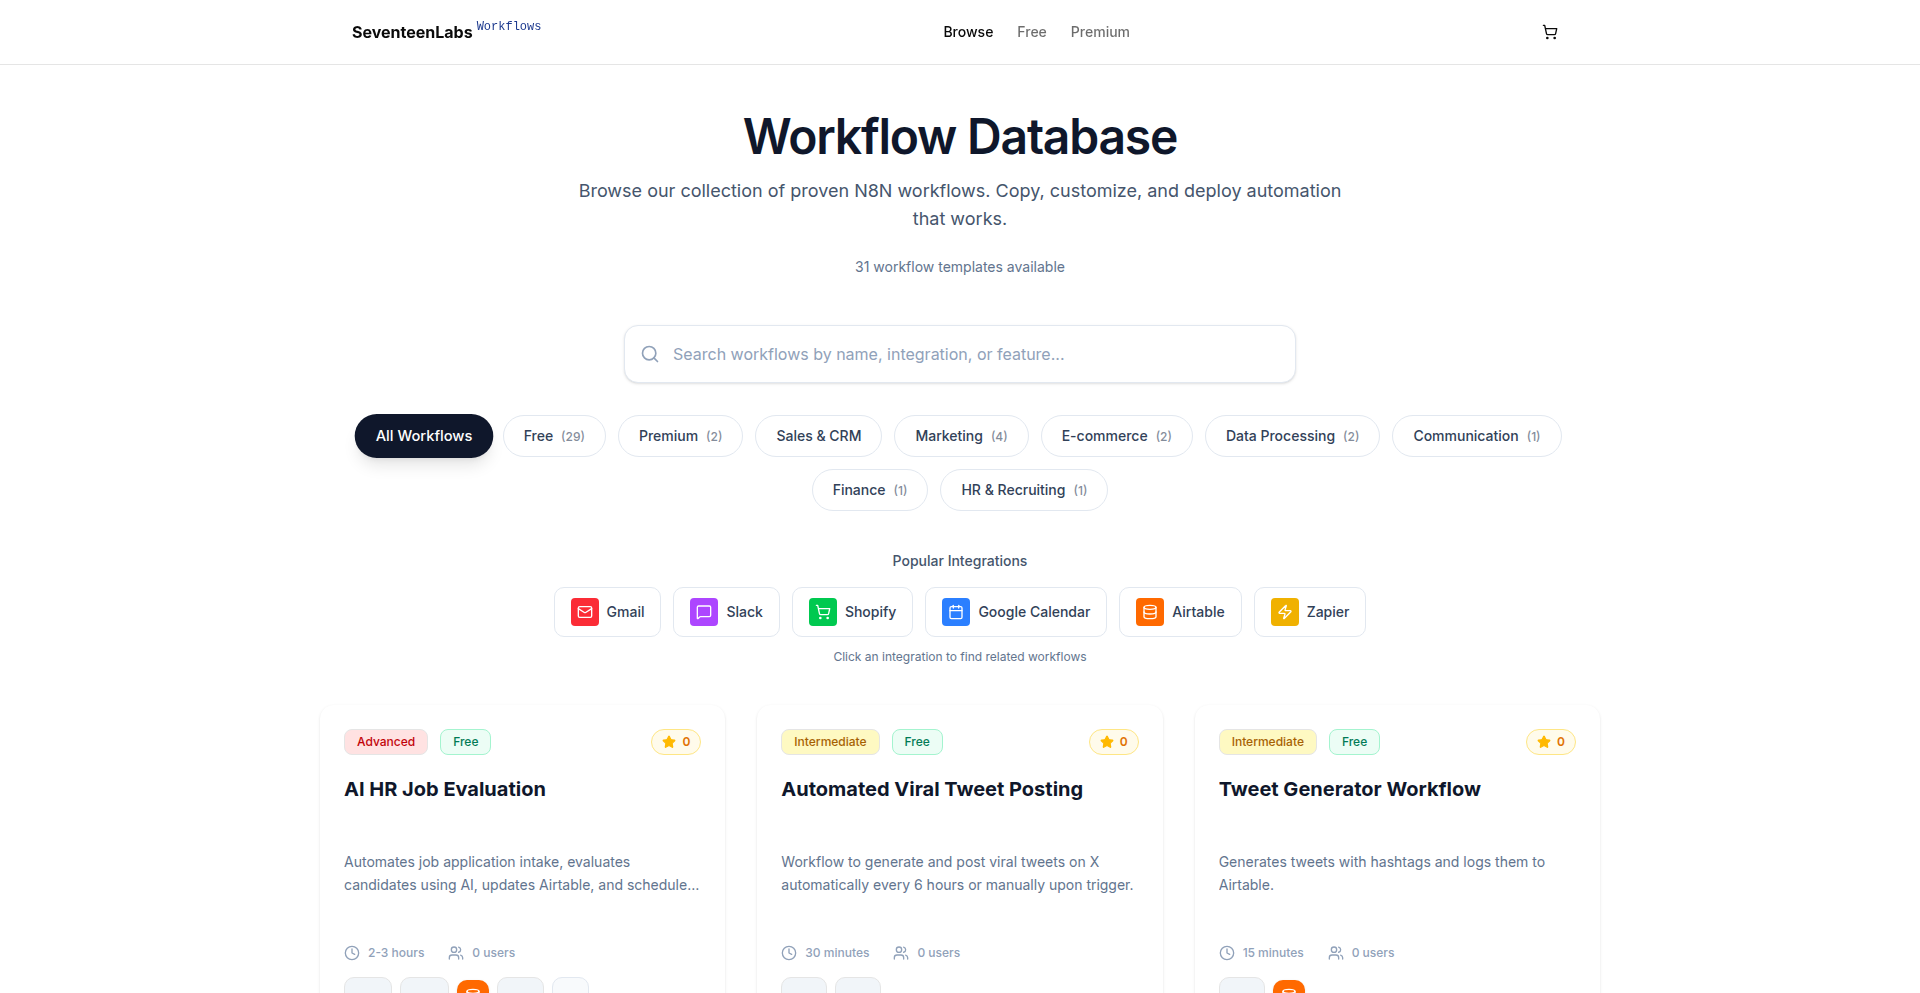Filter by Sales & CRM category
The height and width of the screenshot is (993, 1920).
[819, 436]
